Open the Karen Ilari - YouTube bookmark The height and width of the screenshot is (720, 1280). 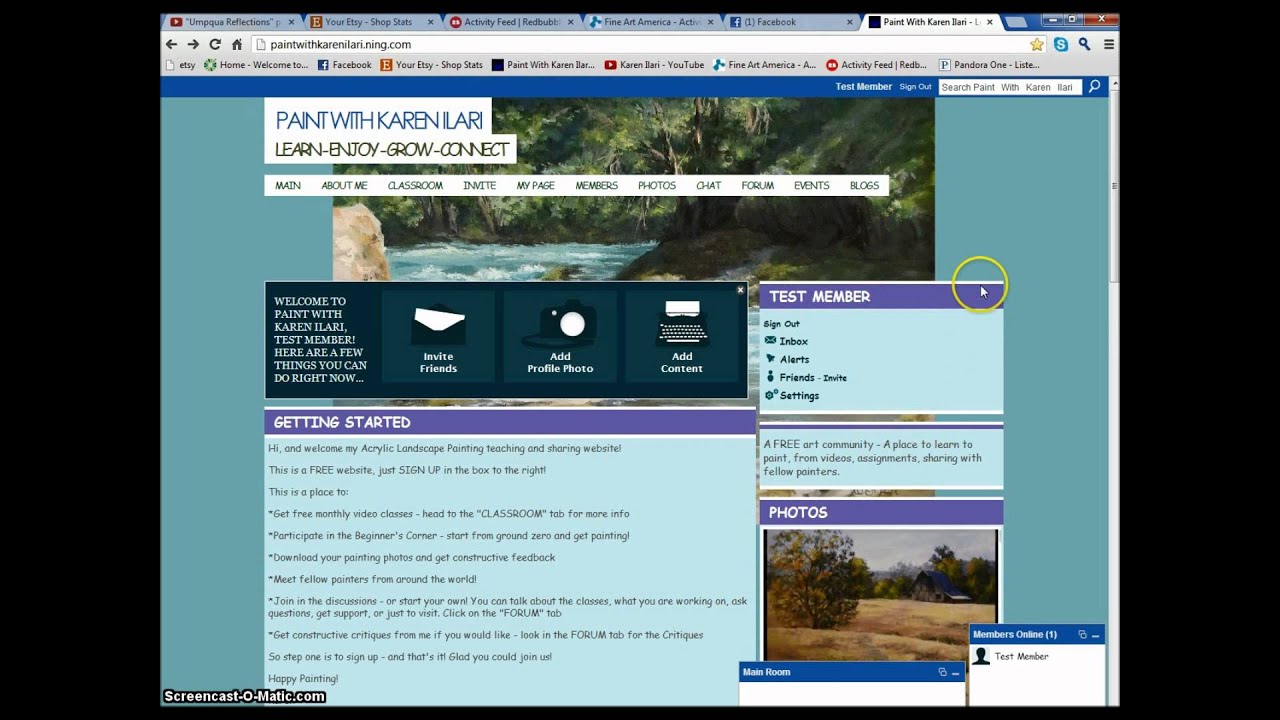click(654, 65)
